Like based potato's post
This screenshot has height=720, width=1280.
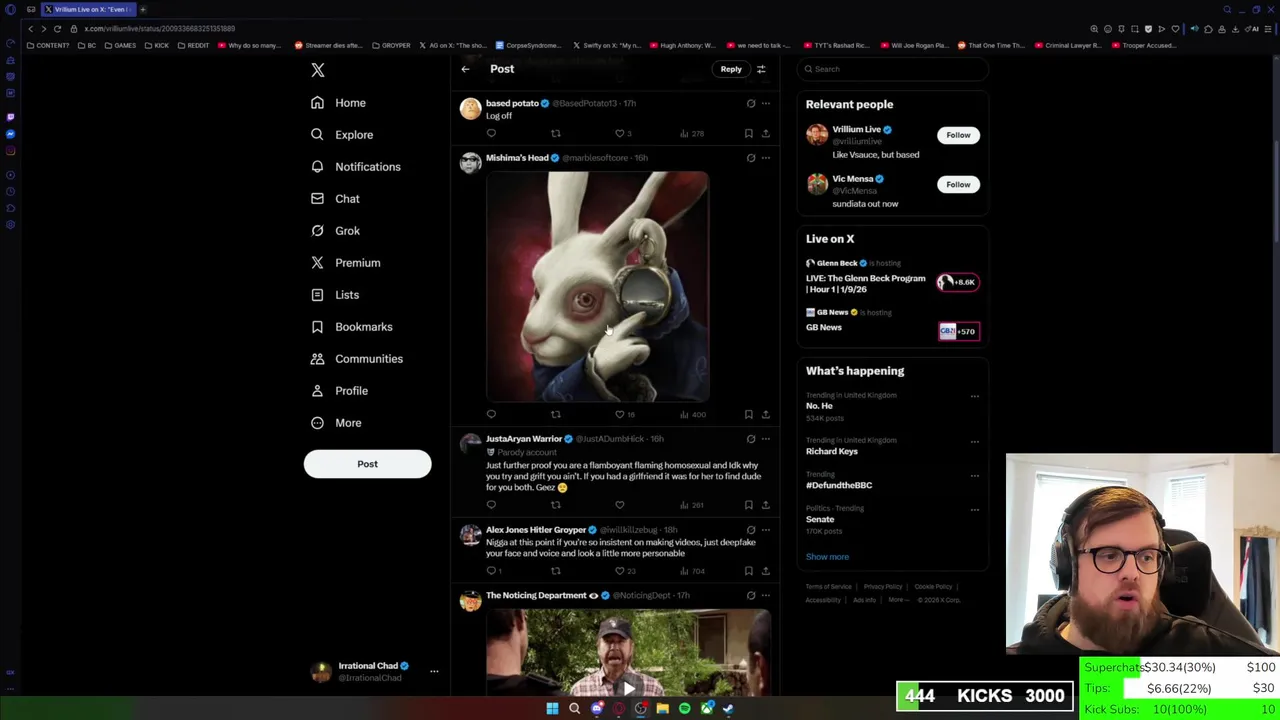coord(620,133)
